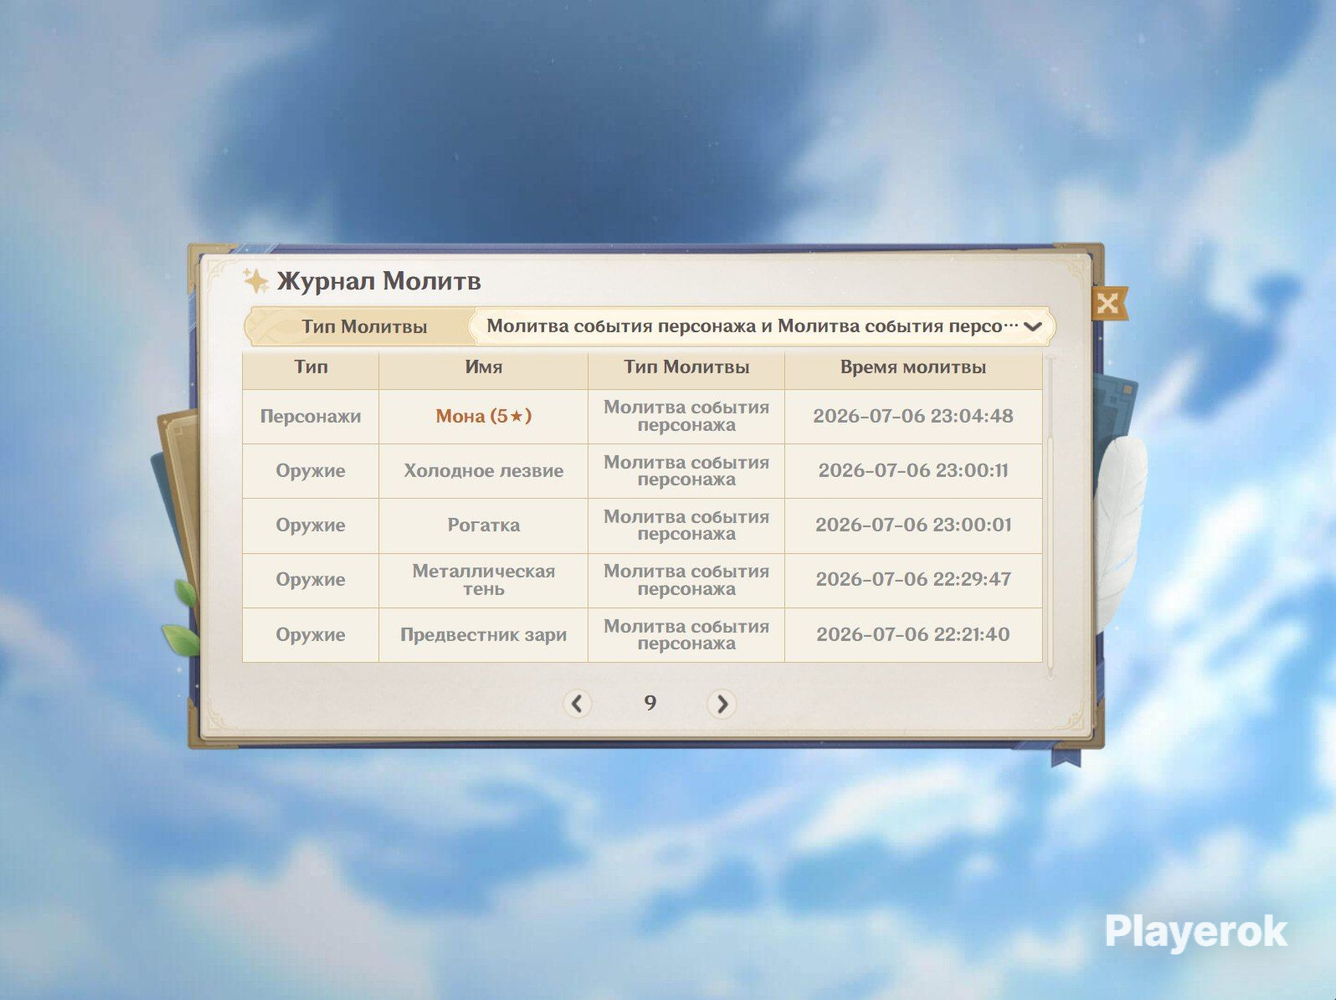The image size is (1336, 1000).
Task: Close the Журнал Молитв window
Action: [x=1108, y=304]
